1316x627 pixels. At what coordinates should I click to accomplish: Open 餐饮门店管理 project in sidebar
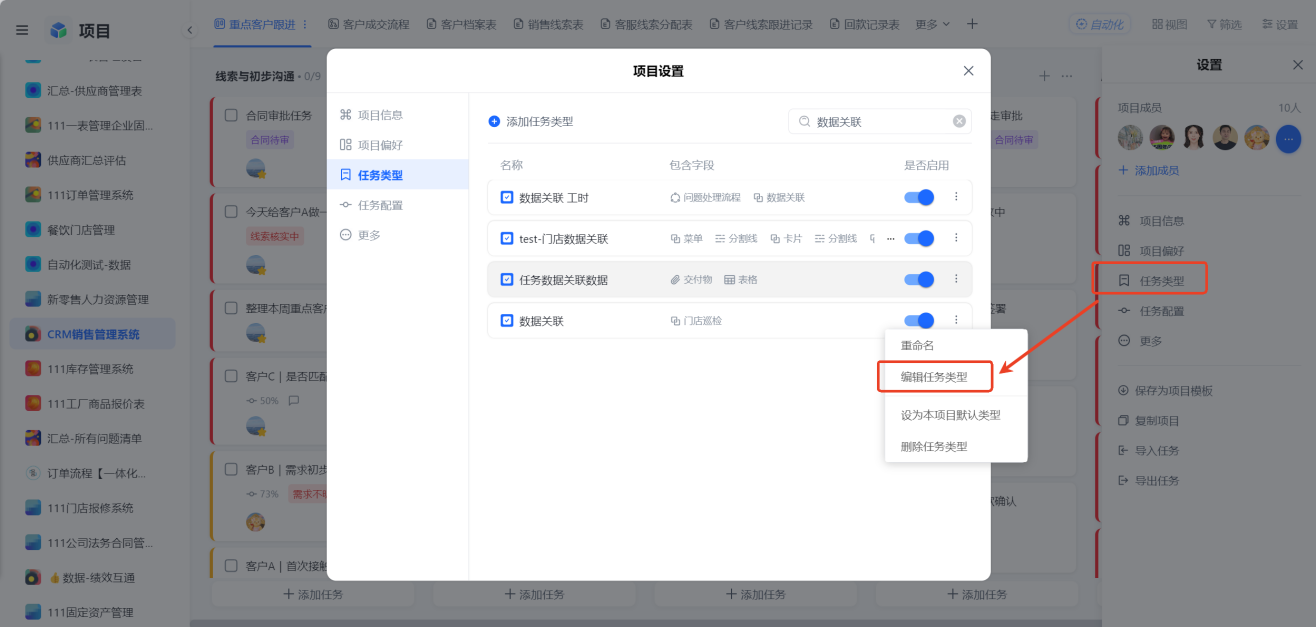(92, 230)
